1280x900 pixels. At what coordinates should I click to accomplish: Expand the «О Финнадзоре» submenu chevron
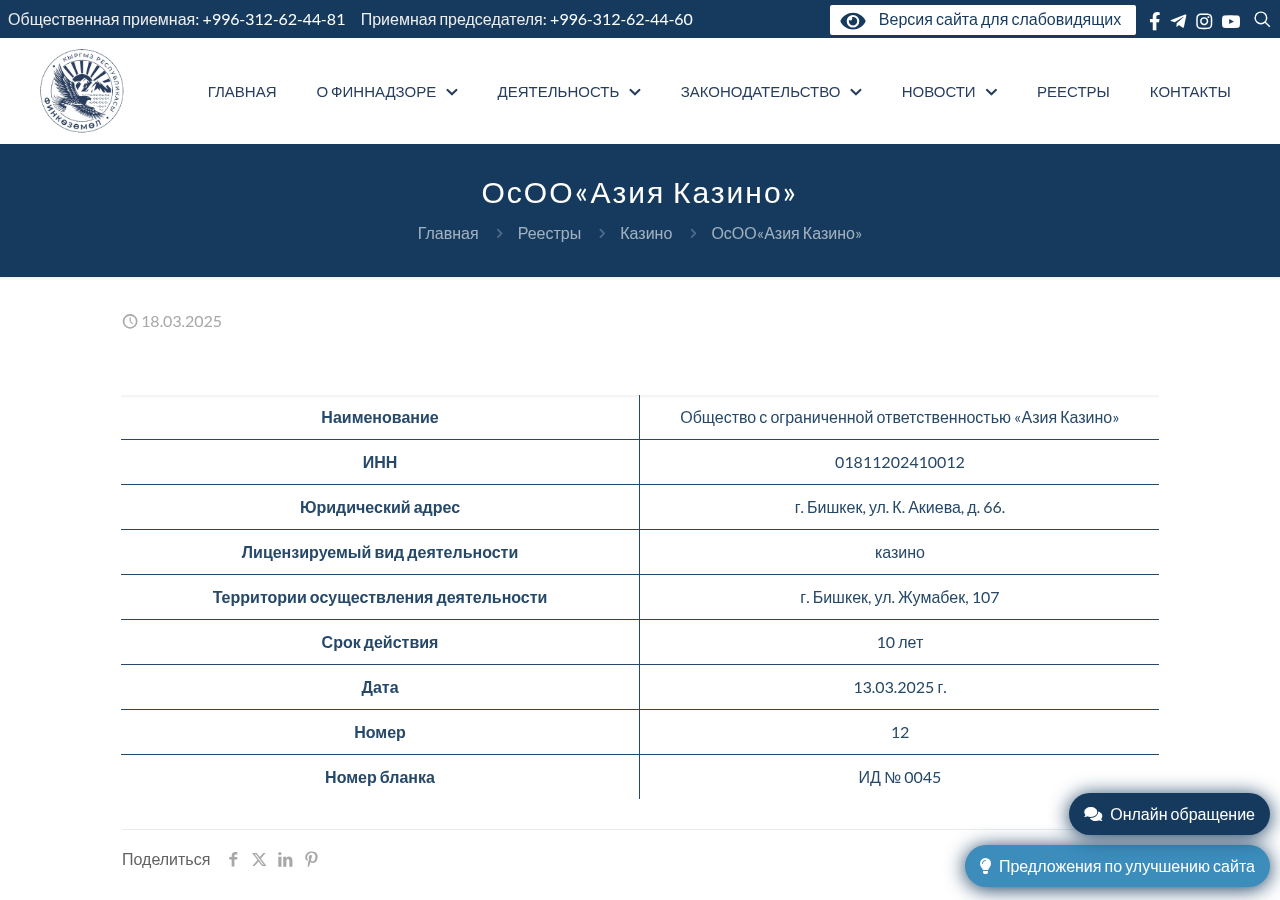(x=452, y=92)
